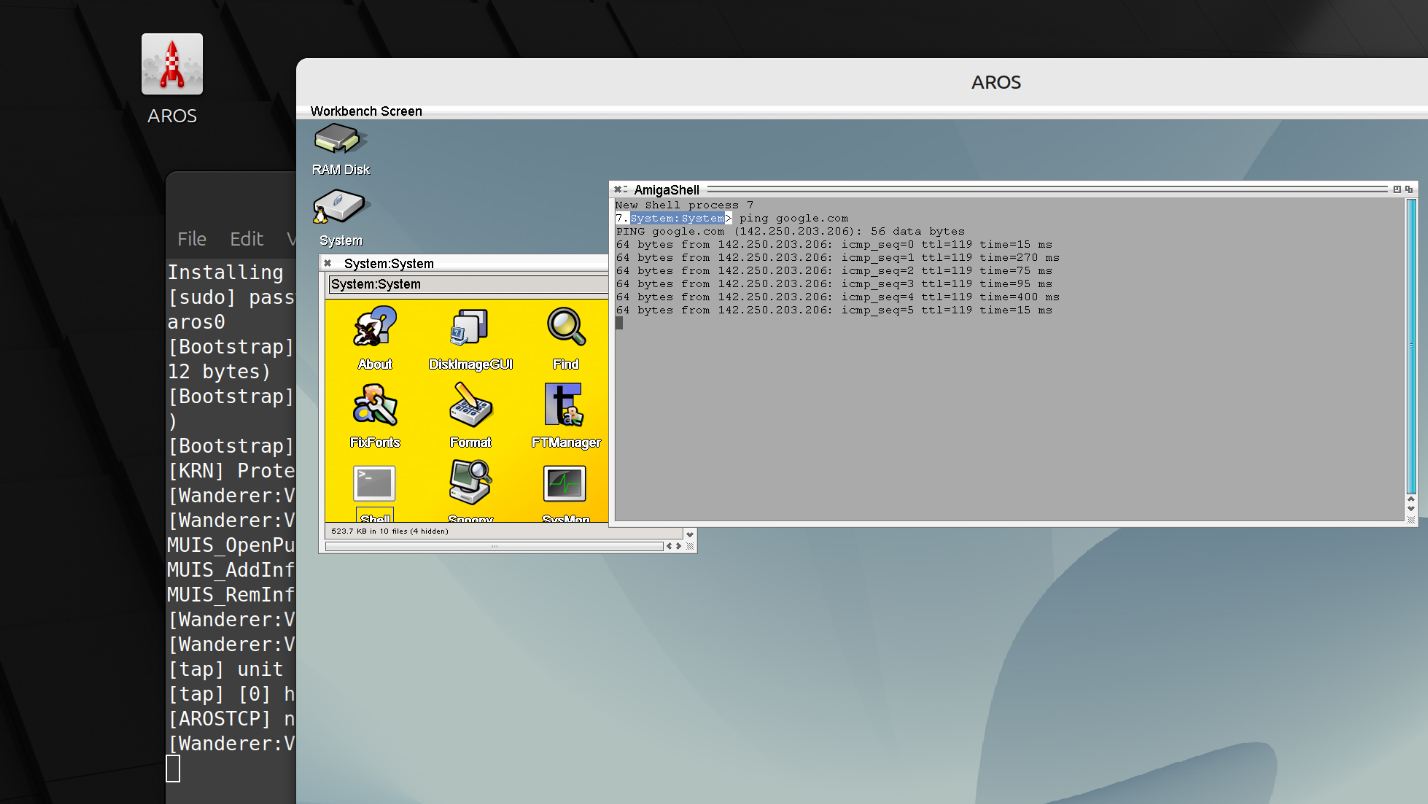Click the 'MUIS_RemInf' line in terminal

[x=231, y=594]
